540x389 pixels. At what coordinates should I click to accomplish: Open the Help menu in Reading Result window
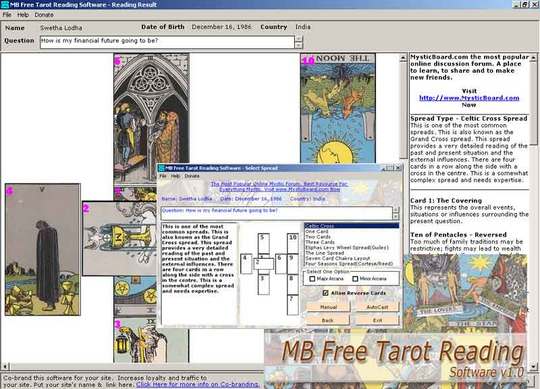(23, 15)
